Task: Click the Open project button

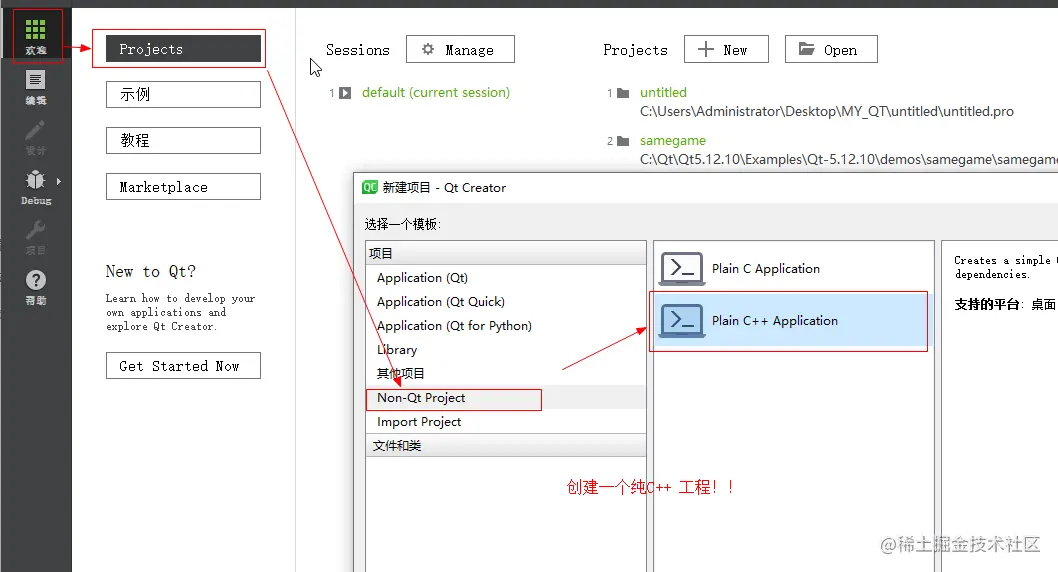Action: (x=831, y=49)
